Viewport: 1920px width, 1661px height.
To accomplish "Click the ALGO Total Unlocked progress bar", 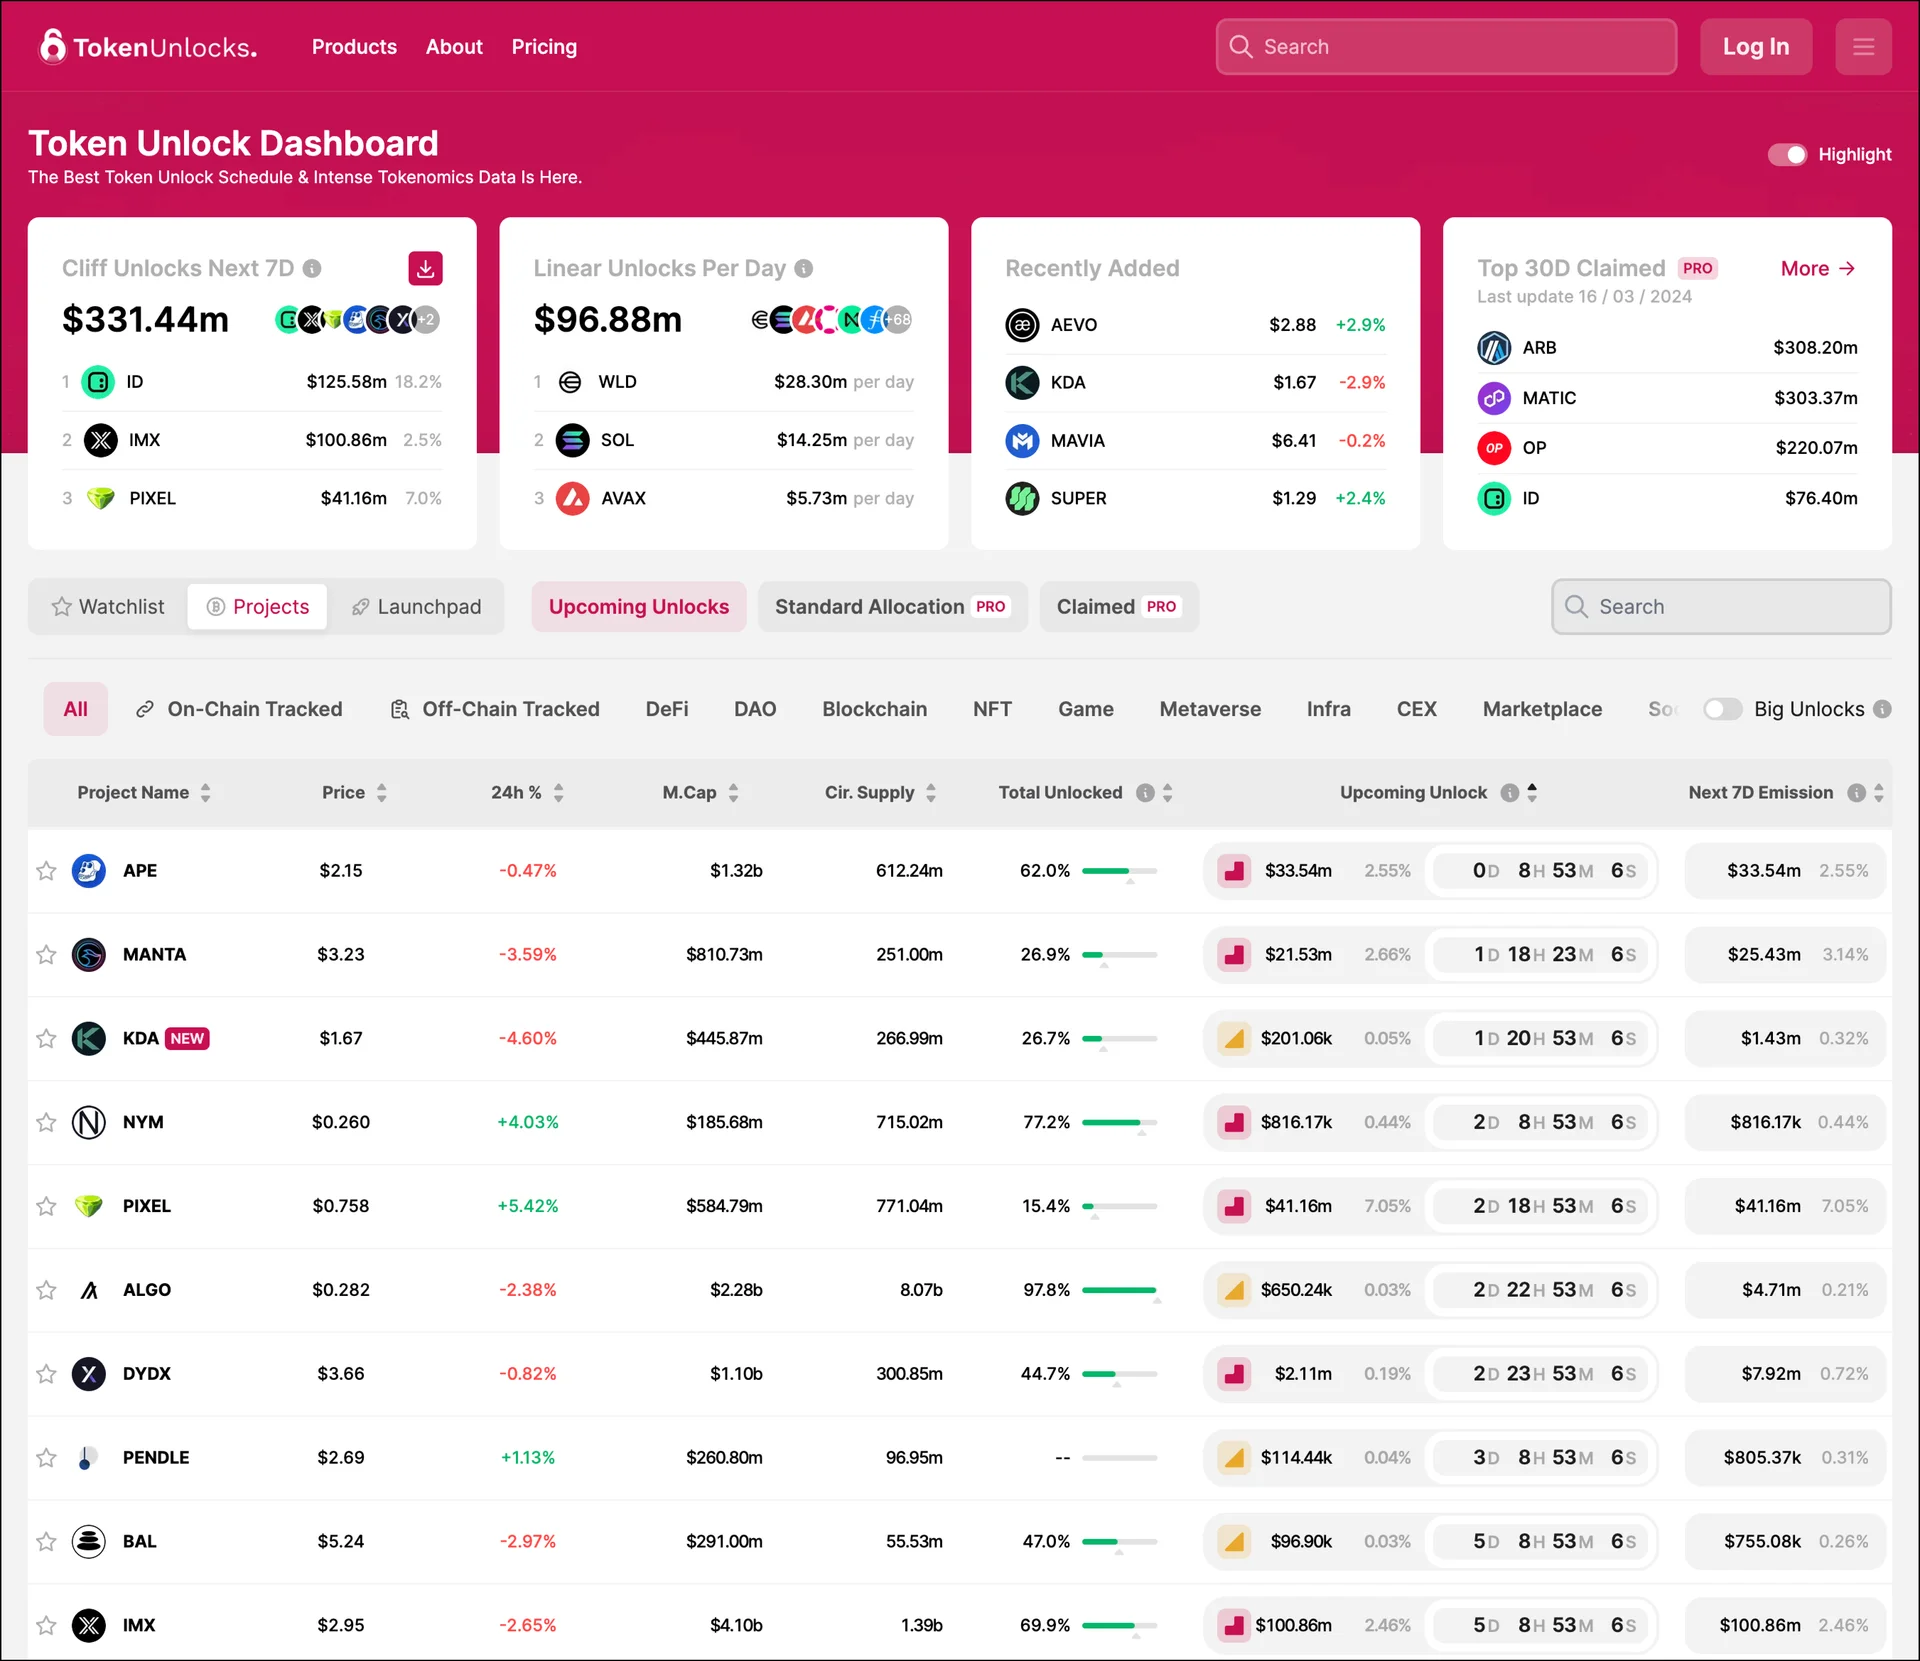I will coord(1119,1290).
